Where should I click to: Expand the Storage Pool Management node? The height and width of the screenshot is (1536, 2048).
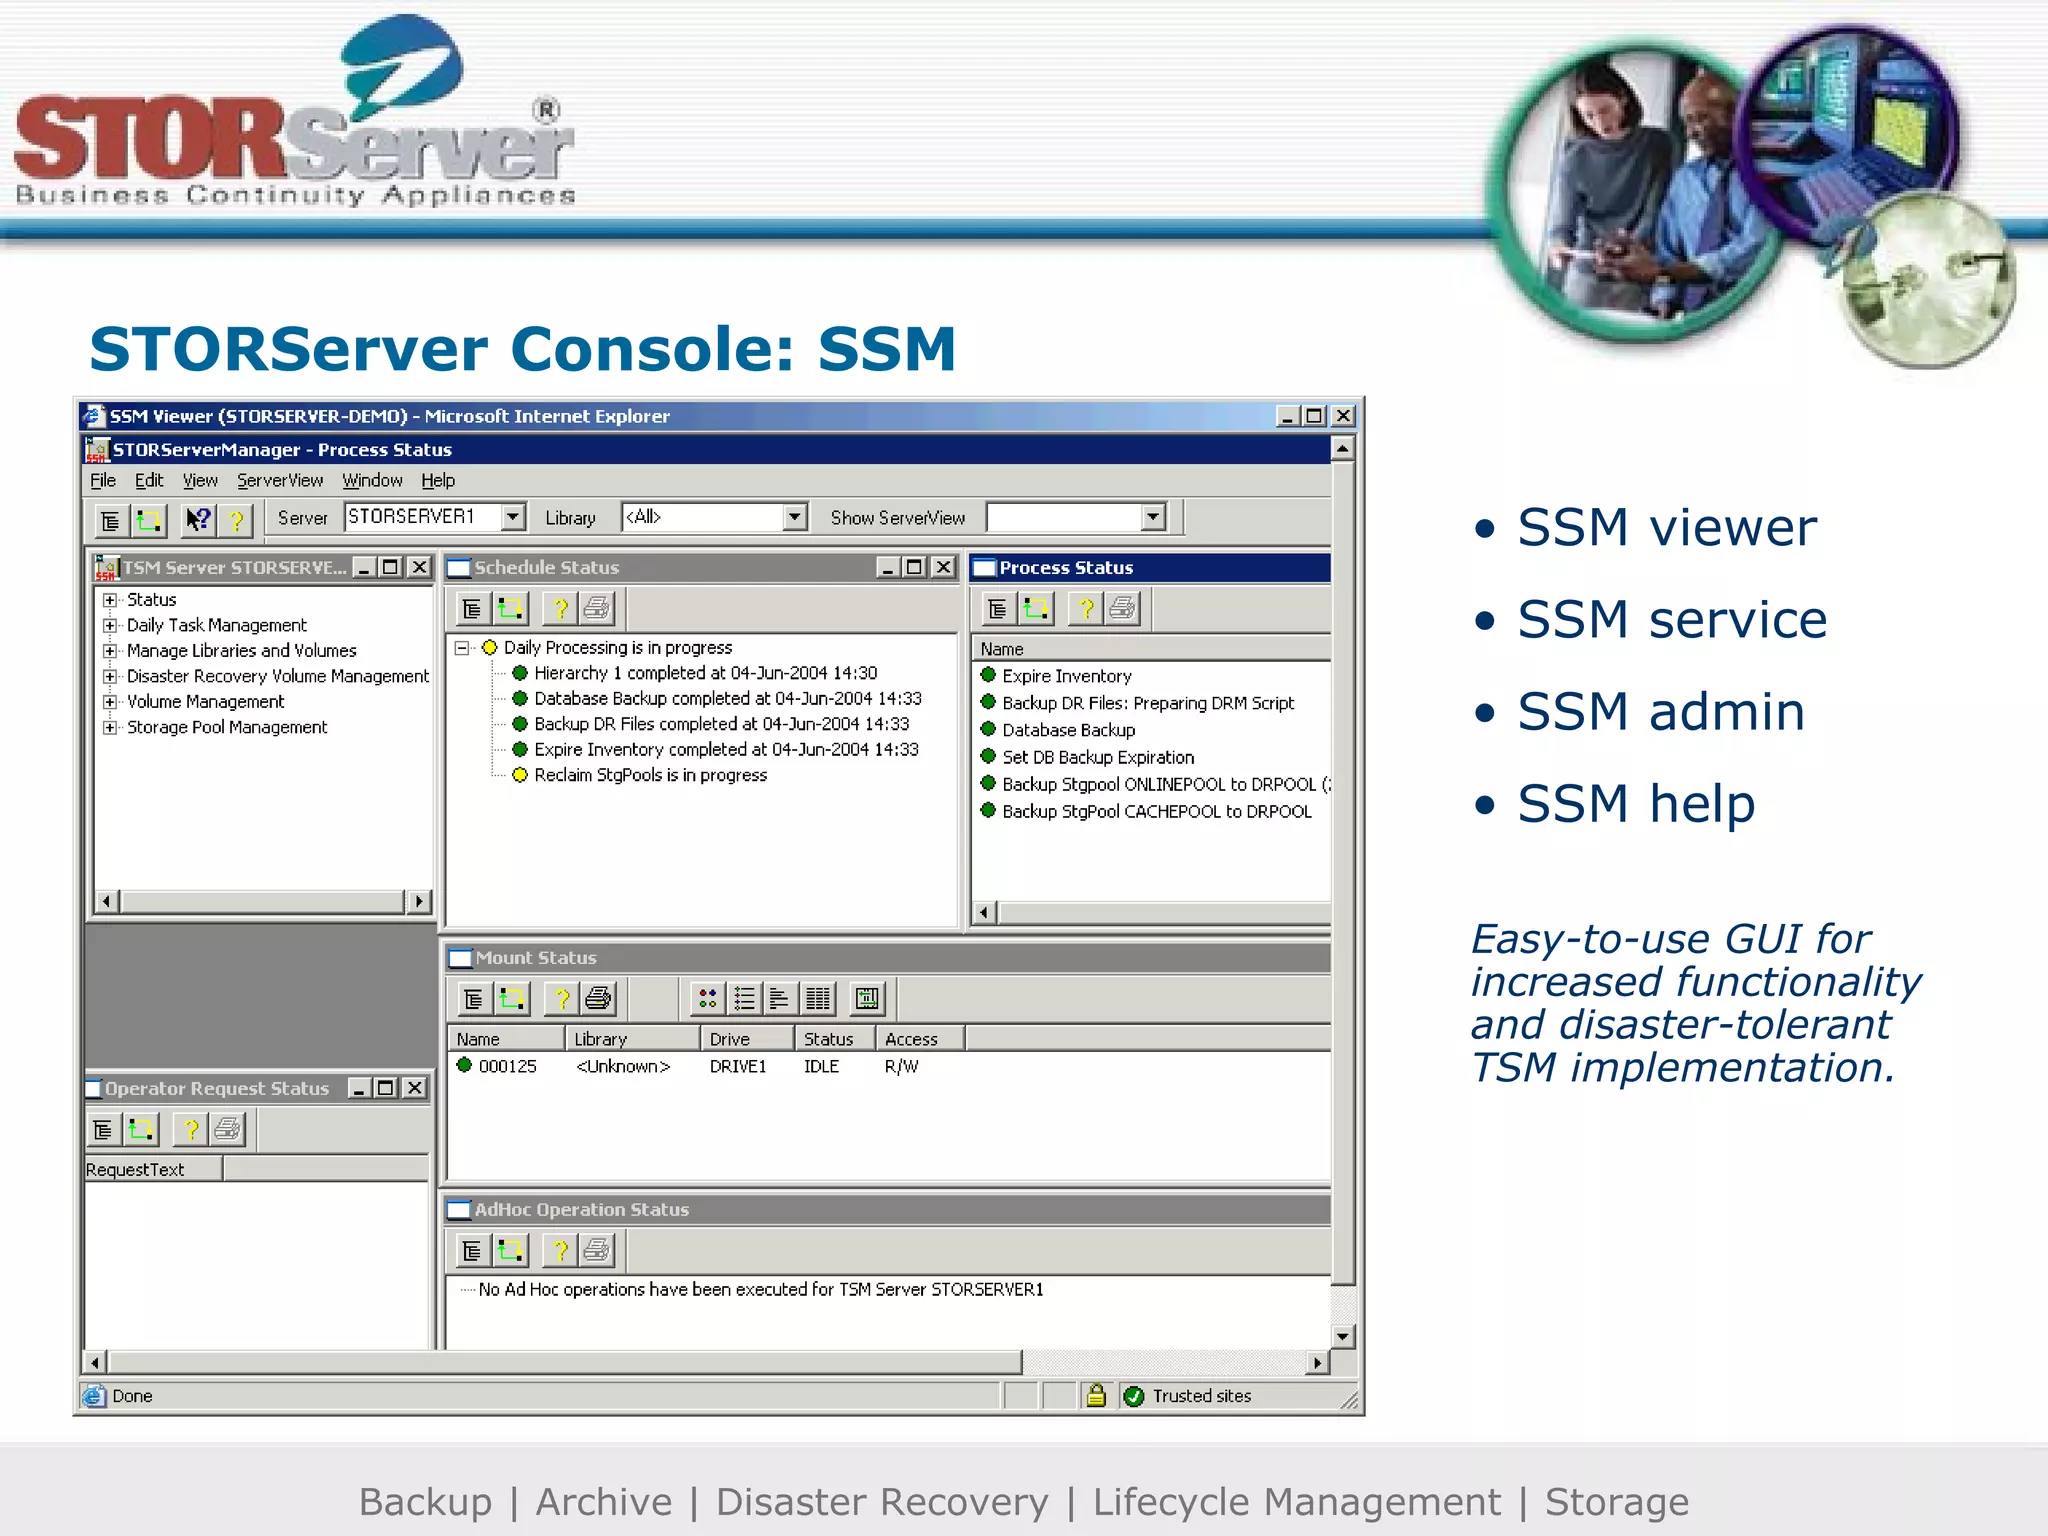(110, 727)
